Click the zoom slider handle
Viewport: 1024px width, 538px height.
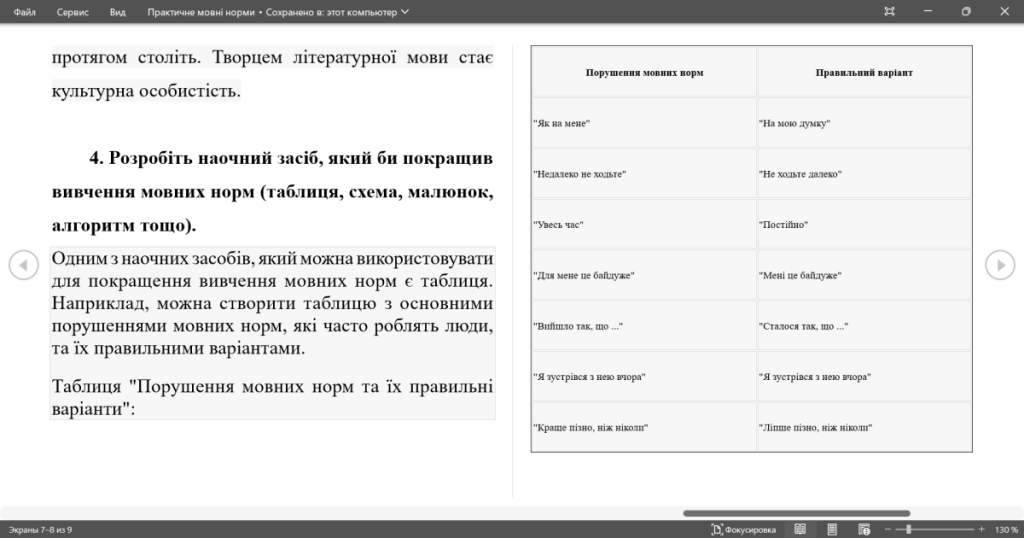[x=908, y=530]
